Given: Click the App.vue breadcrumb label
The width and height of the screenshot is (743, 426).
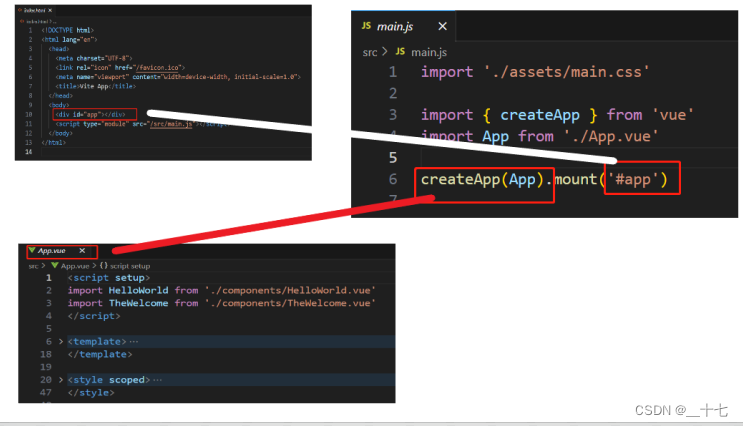Looking at the screenshot, I should (74, 266).
